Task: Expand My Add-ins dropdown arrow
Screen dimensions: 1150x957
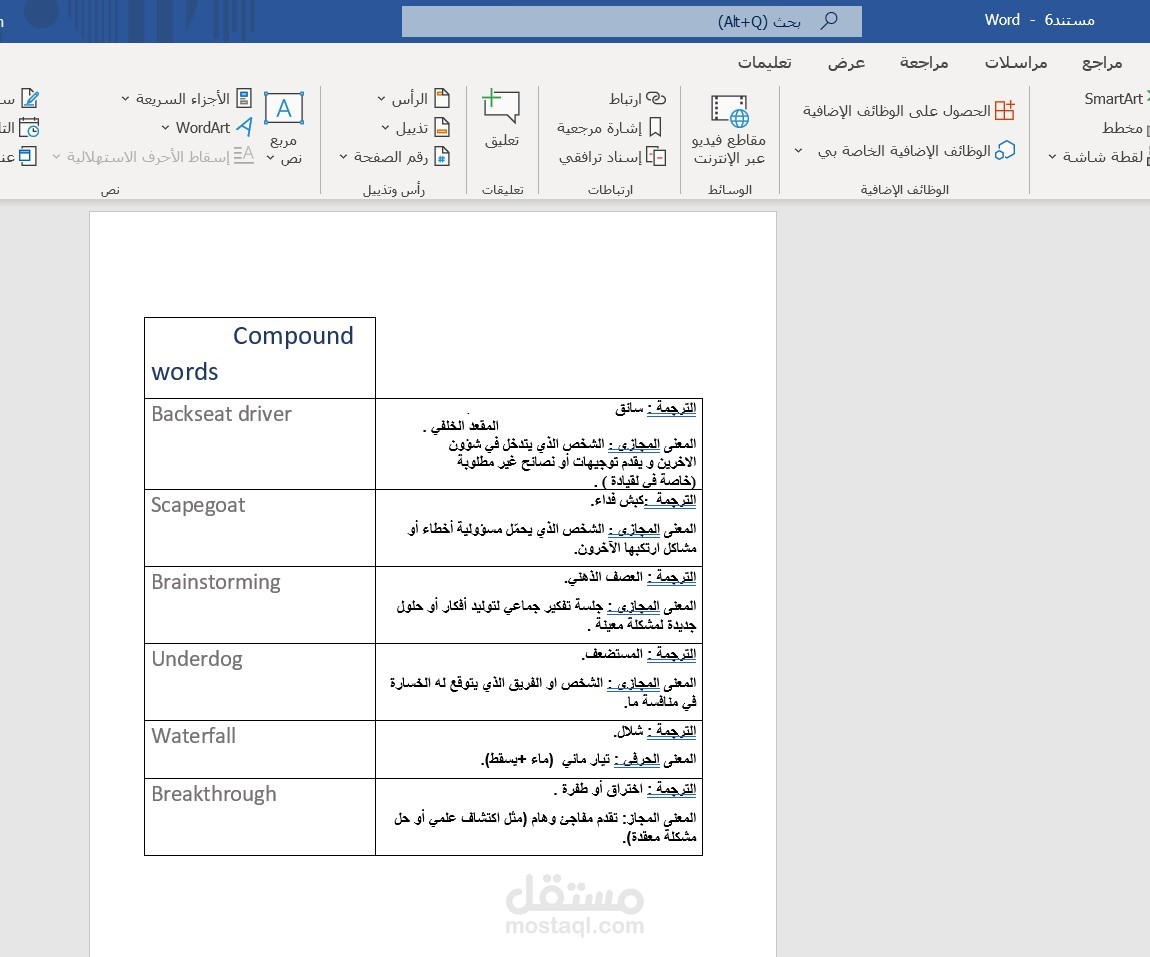Action: point(798,151)
